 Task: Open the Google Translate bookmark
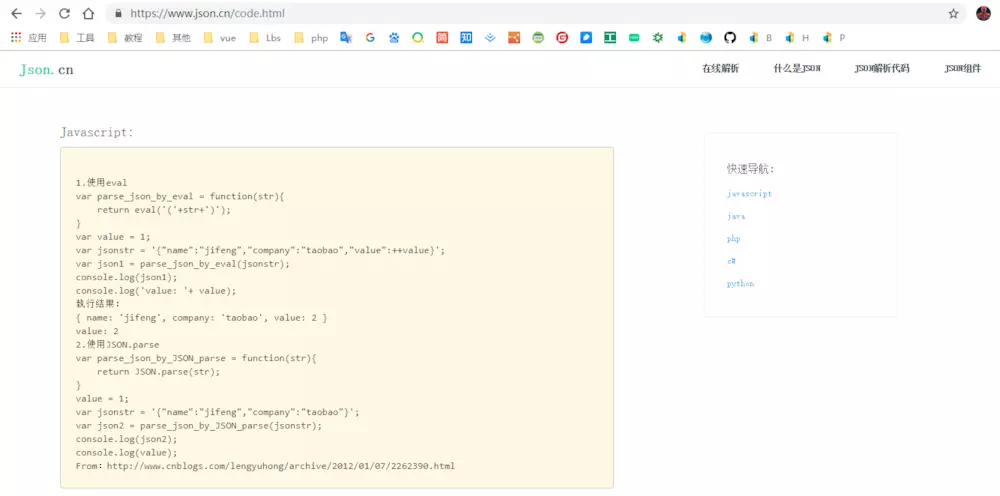346,38
